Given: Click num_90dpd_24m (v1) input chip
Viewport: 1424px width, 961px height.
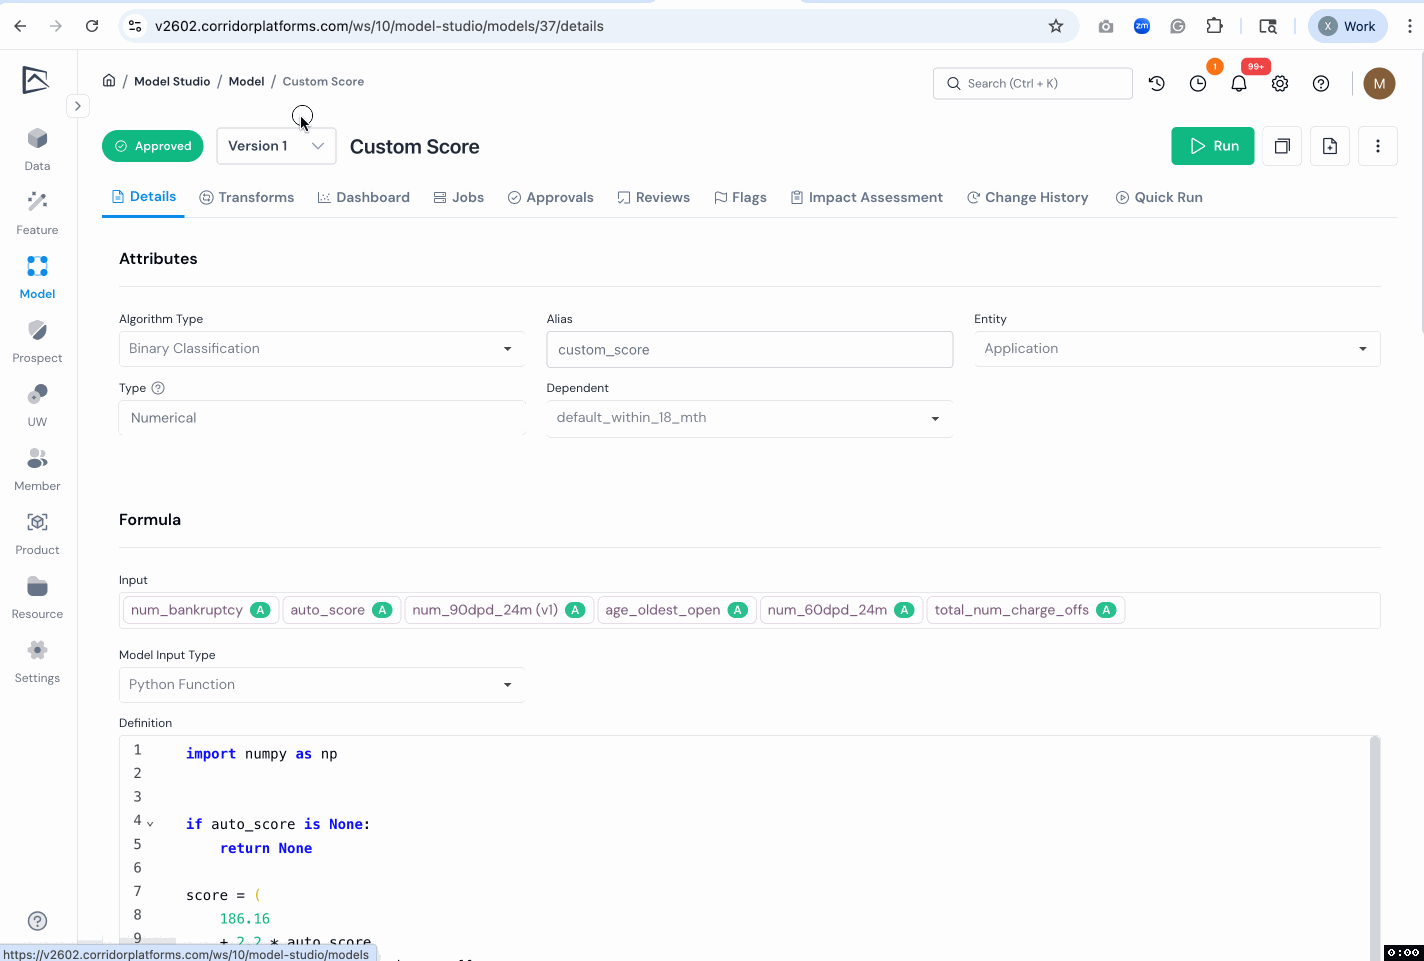Looking at the screenshot, I should [x=498, y=610].
